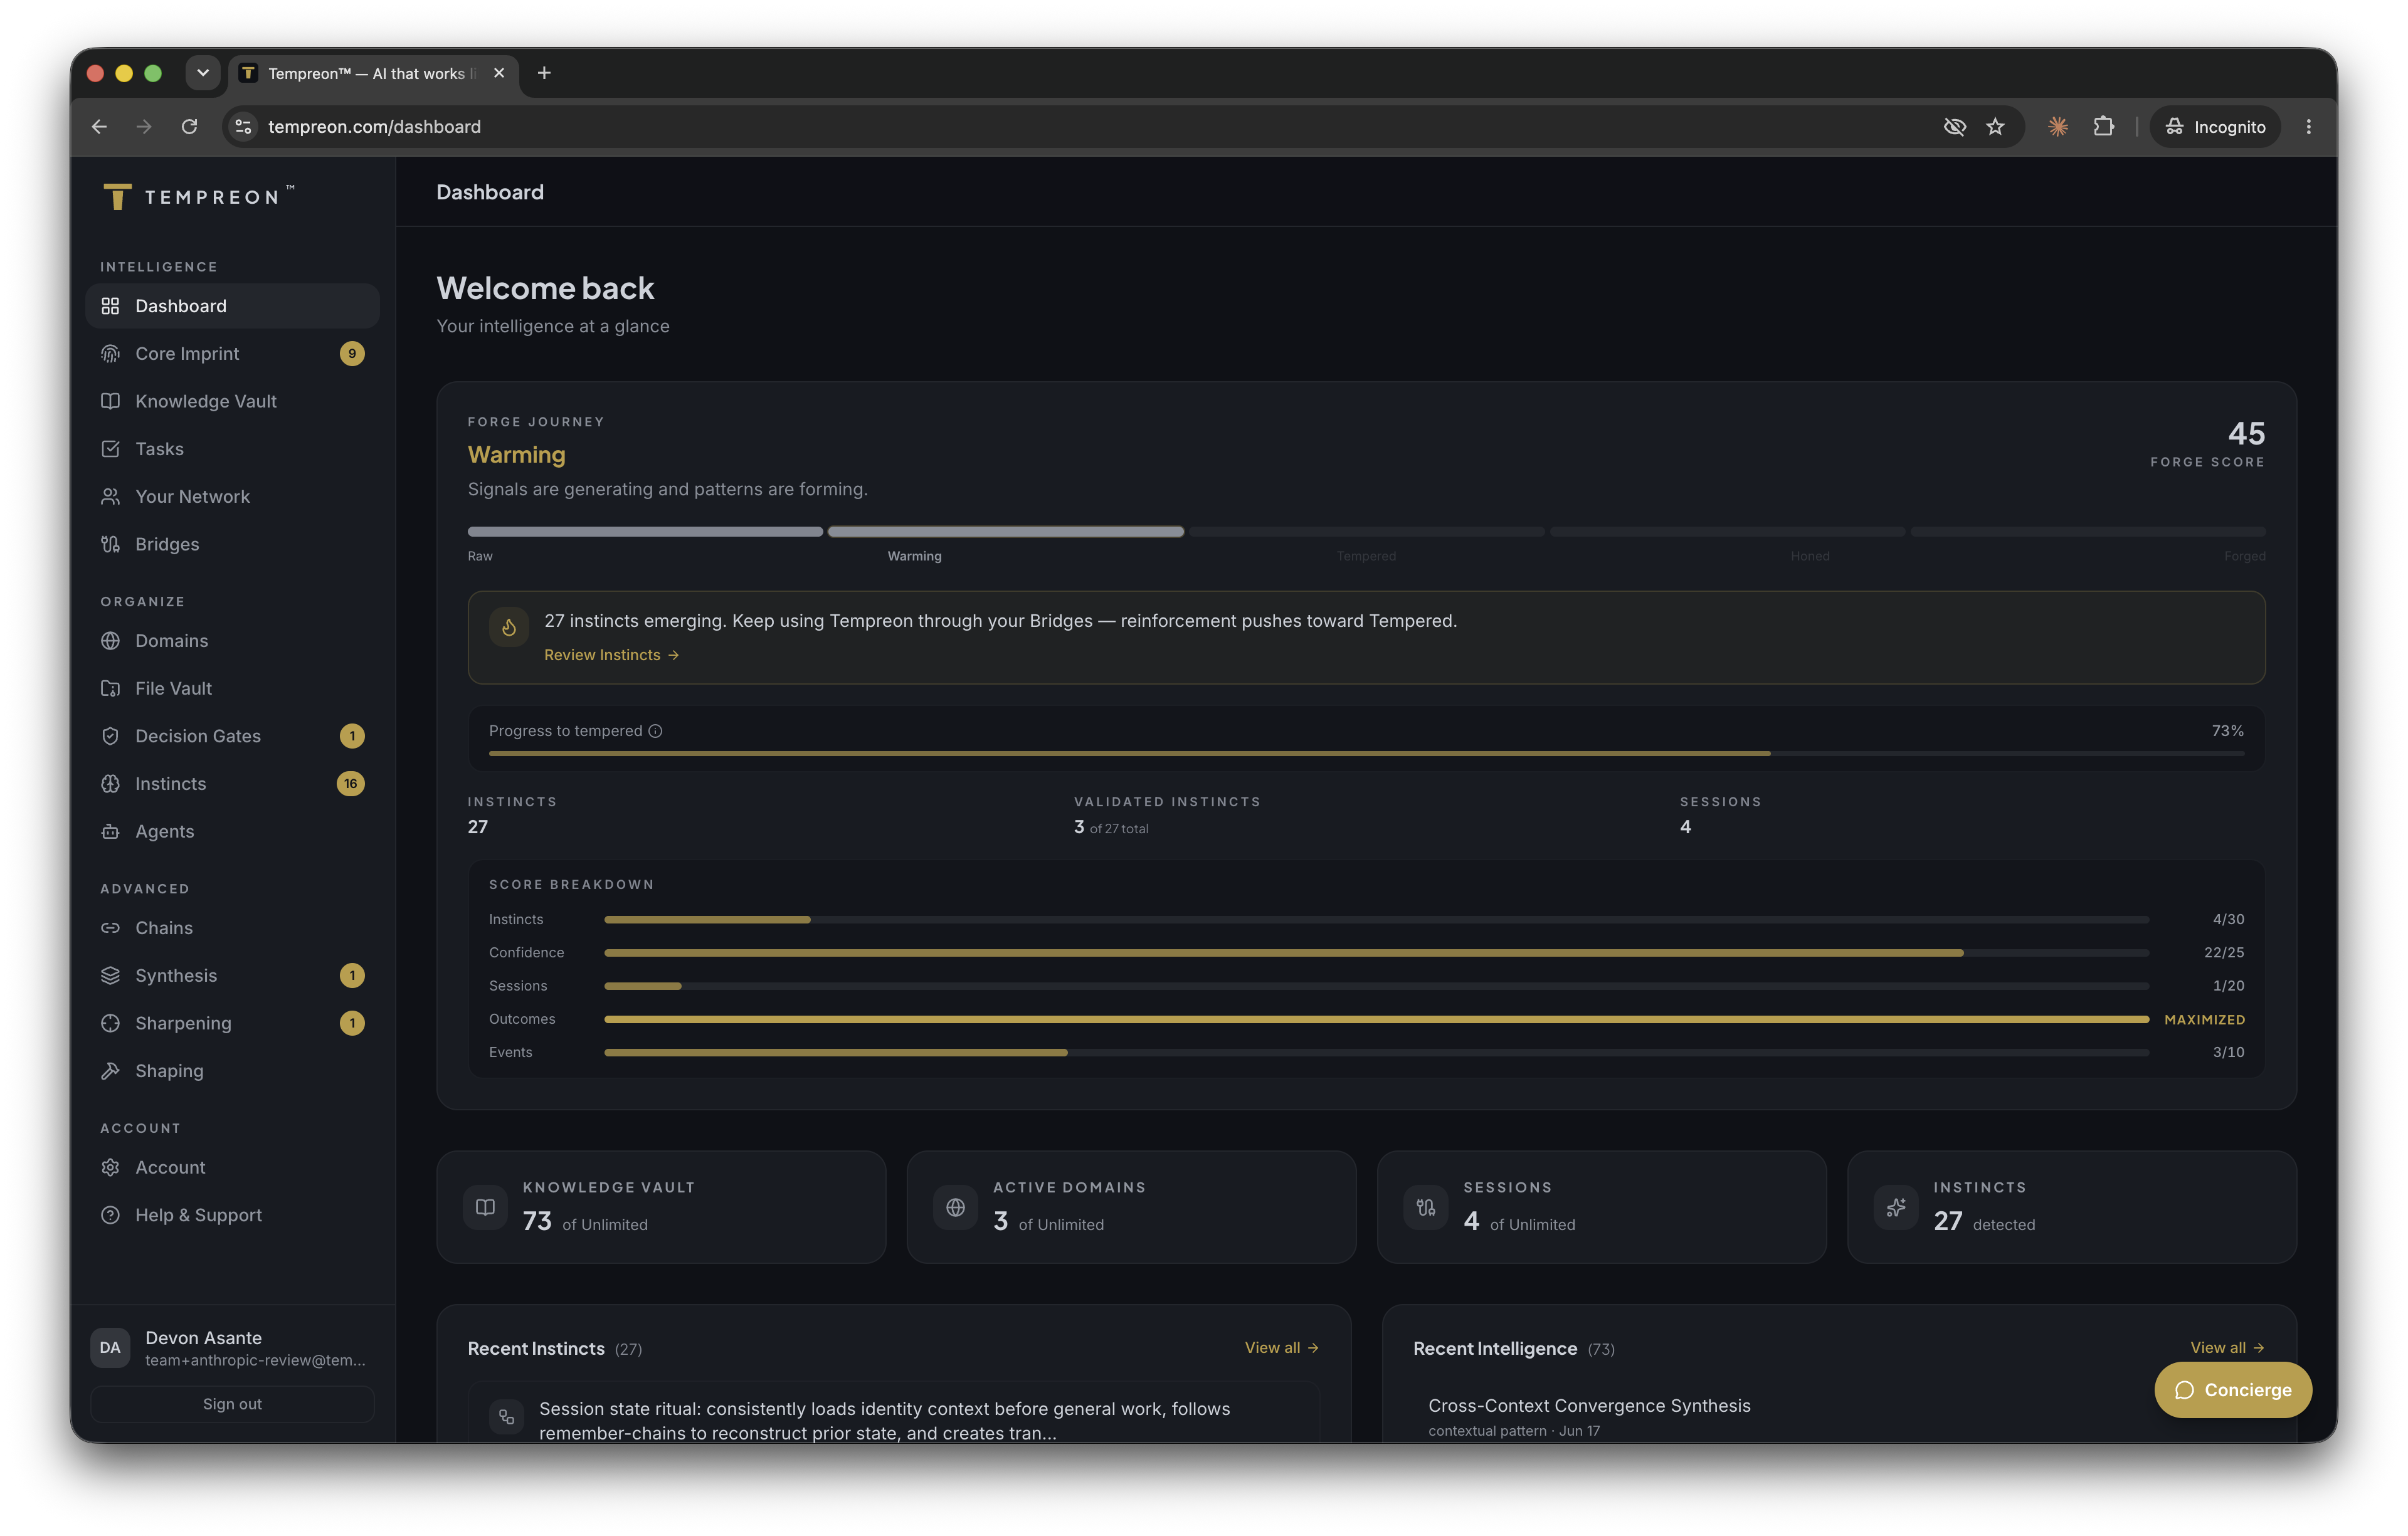2408x1536 pixels.
Task: Open the tab search dropdown chevron
Action: [x=203, y=73]
